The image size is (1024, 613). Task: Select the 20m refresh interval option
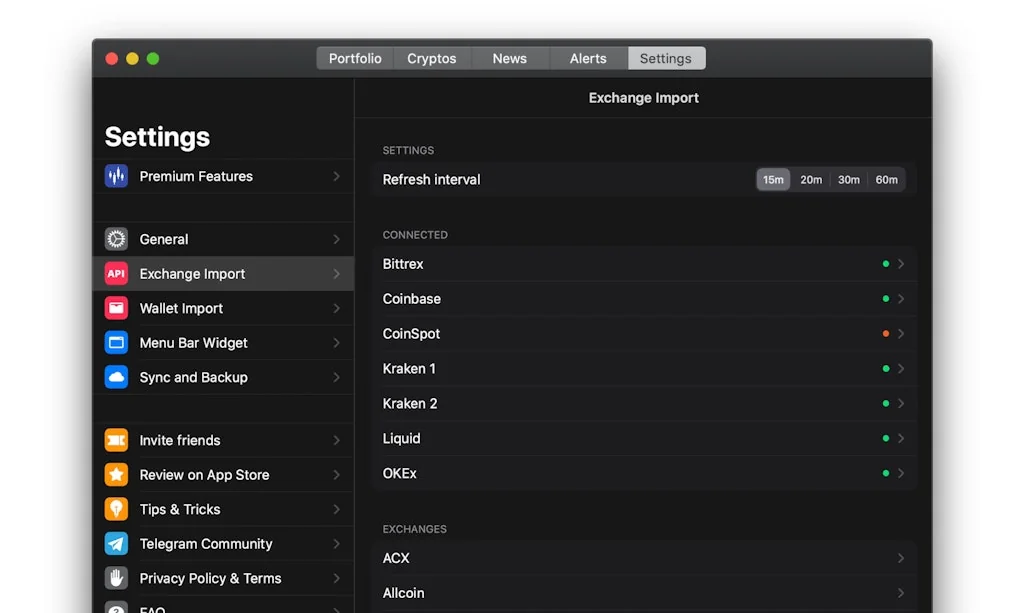(x=810, y=179)
